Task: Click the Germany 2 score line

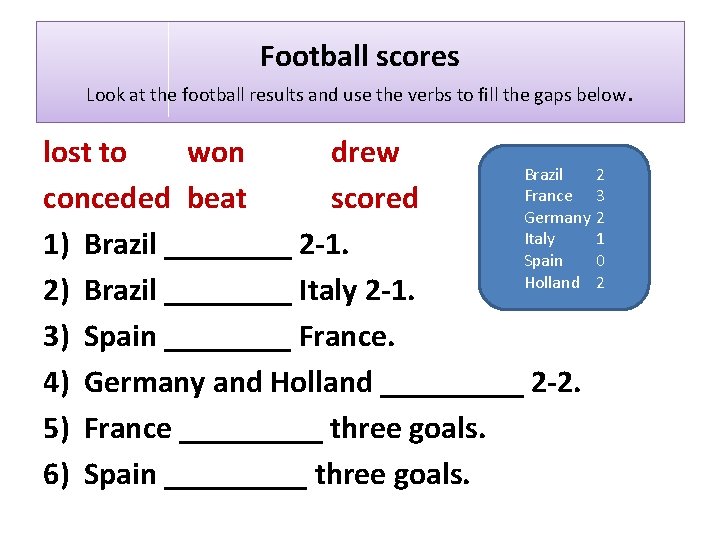Action: (564, 218)
